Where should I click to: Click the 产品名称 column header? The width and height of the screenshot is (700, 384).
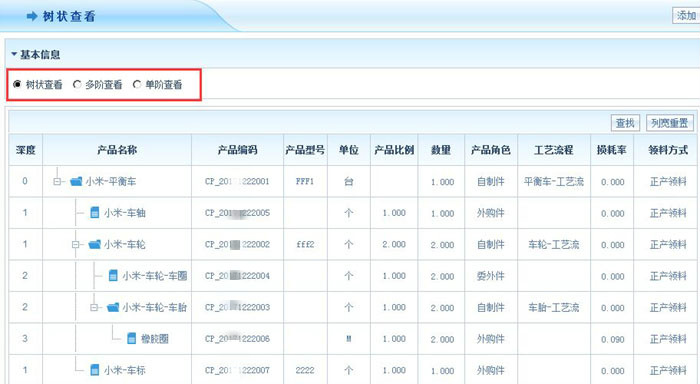click(x=117, y=150)
